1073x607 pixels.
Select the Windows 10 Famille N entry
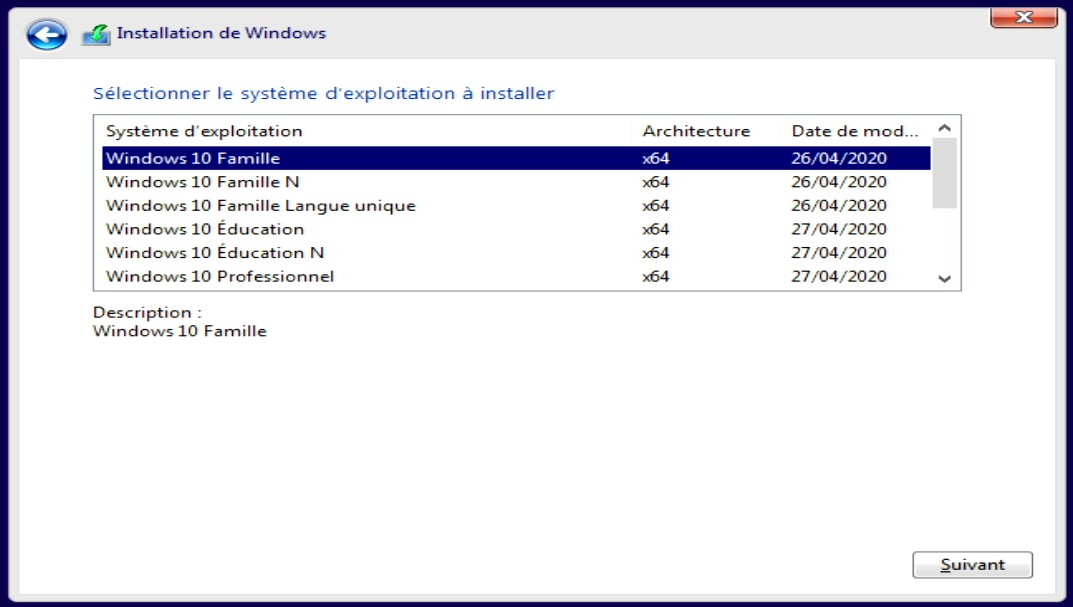[x=202, y=182]
